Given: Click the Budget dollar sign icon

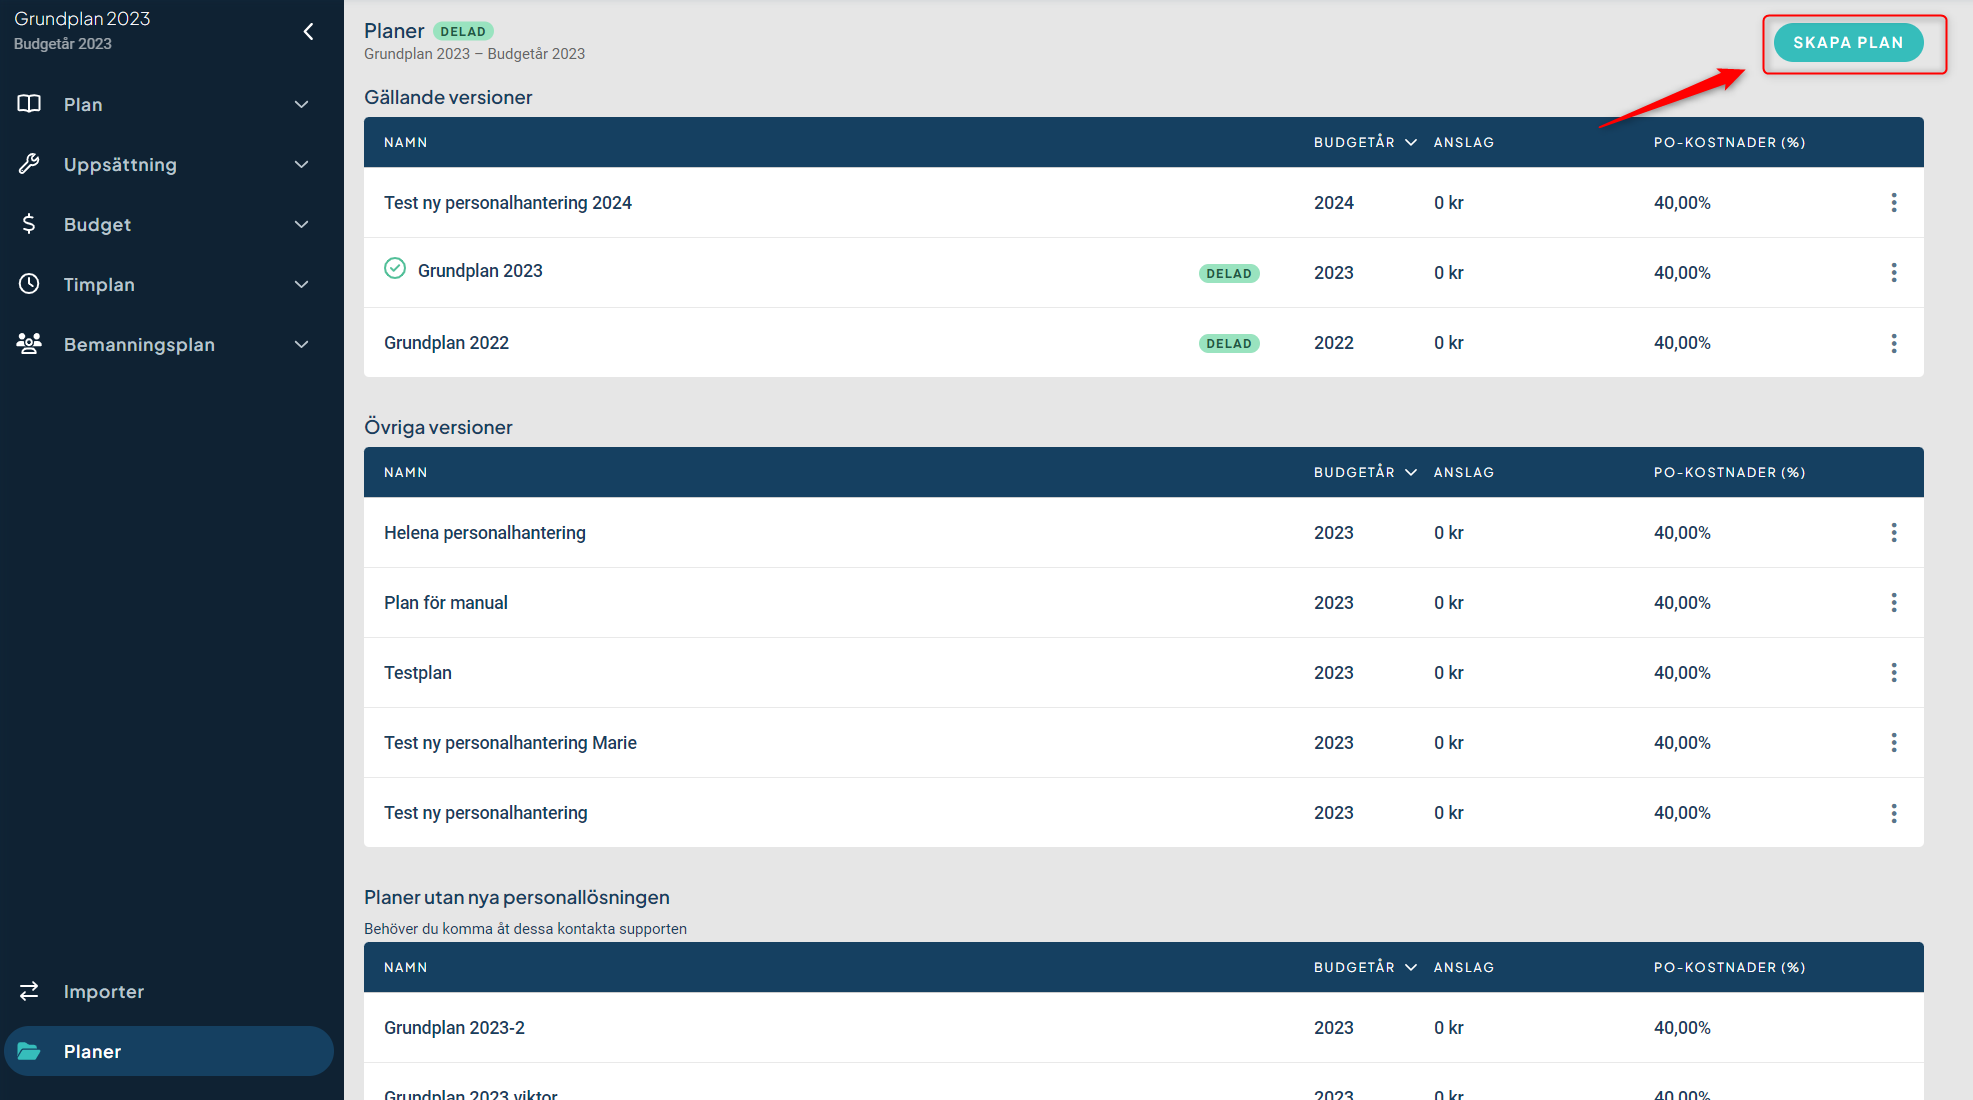Looking at the screenshot, I should pos(29,224).
